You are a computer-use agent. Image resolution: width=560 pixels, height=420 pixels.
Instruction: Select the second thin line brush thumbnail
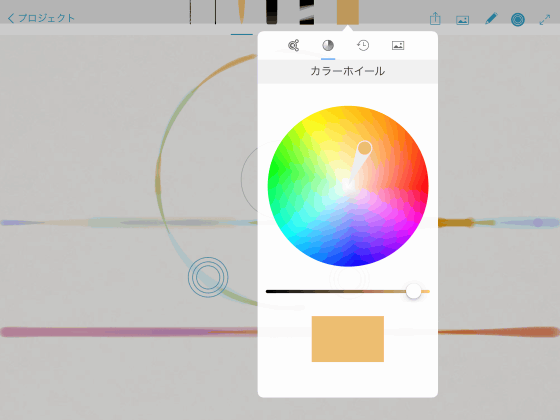pos(215,12)
